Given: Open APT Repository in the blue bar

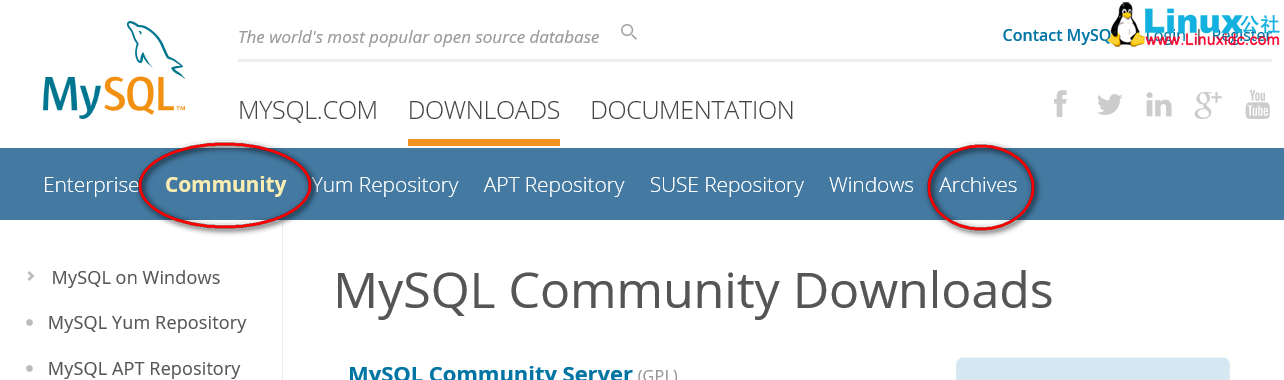Looking at the screenshot, I should tap(554, 185).
